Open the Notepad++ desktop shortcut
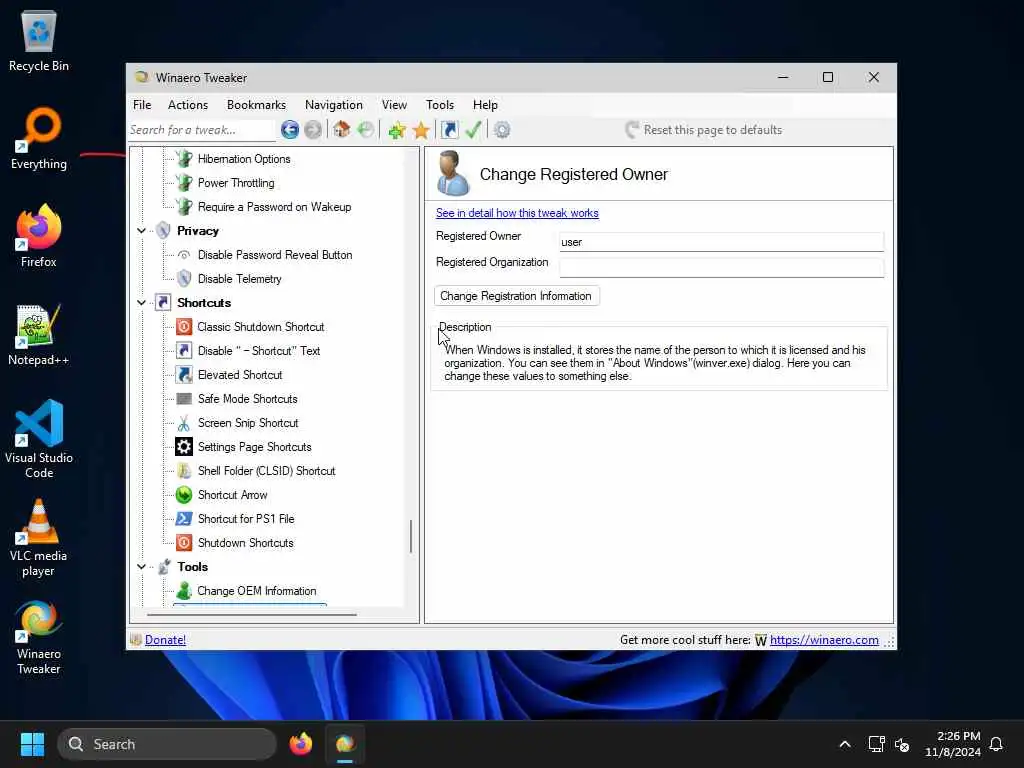 click(x=38, y=334)
